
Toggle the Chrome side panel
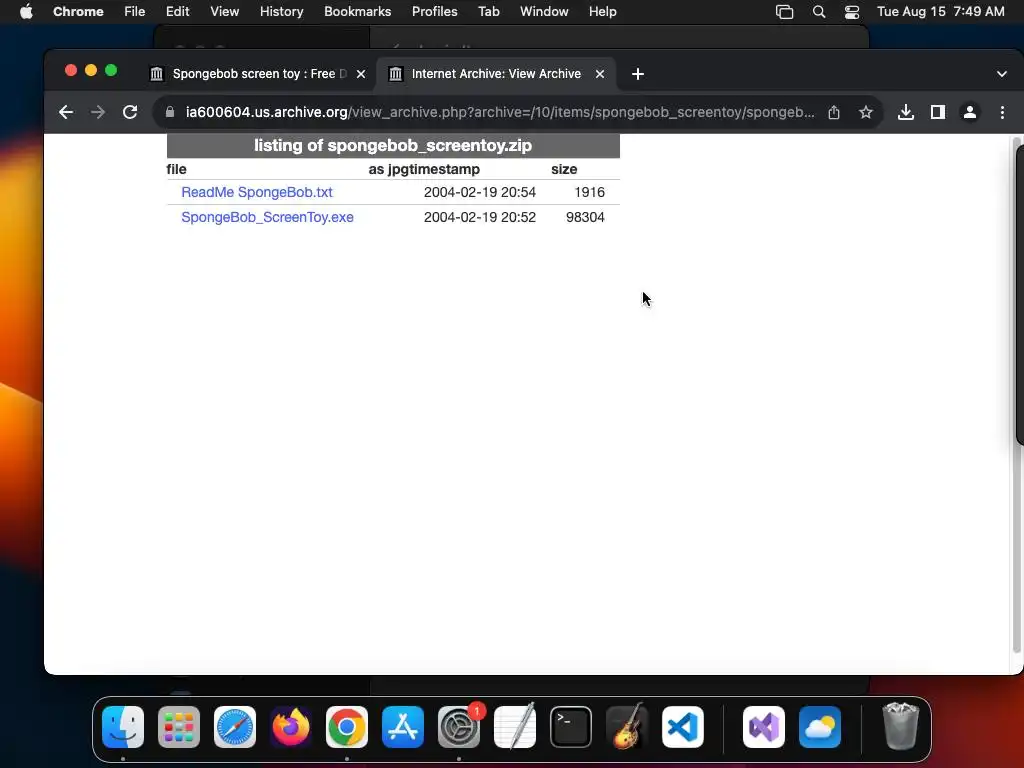938,112
